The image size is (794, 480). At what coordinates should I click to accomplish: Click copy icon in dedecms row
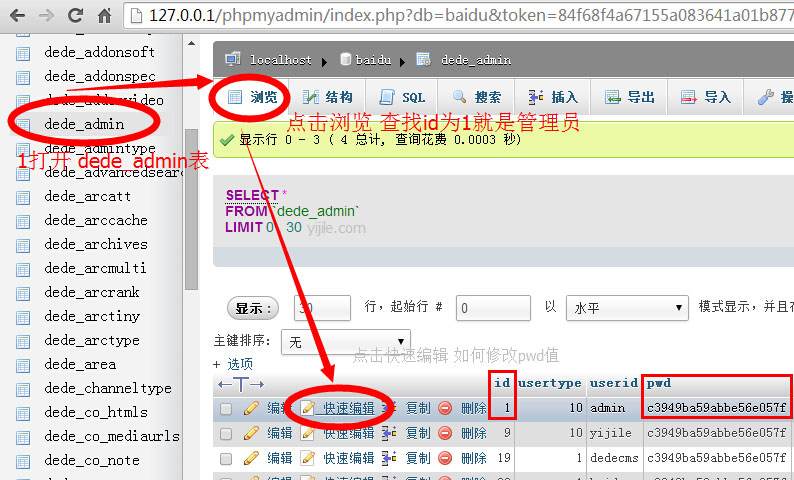389,458
